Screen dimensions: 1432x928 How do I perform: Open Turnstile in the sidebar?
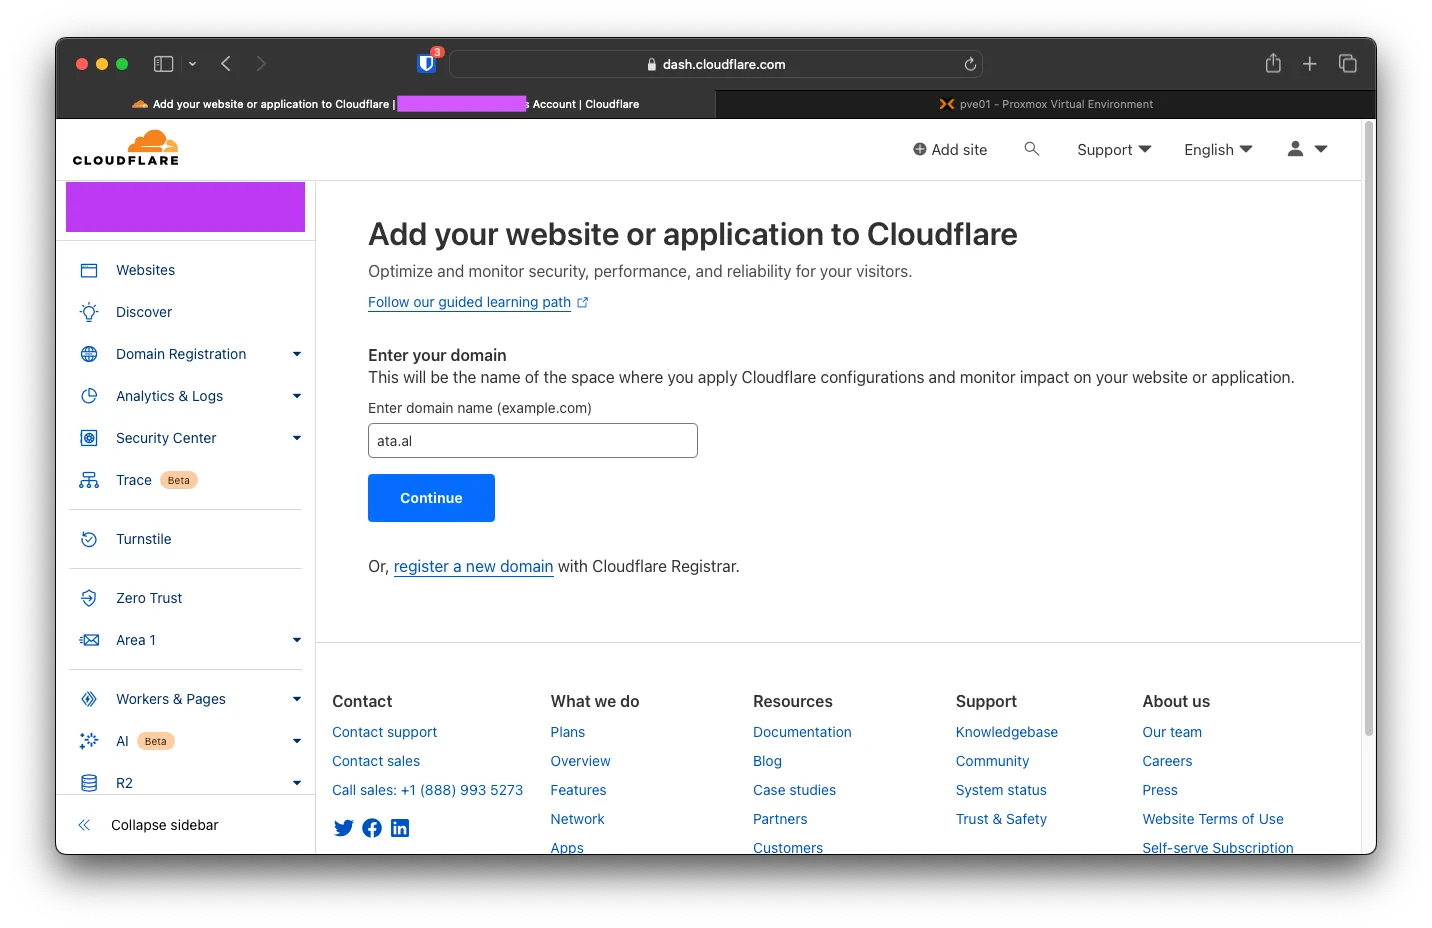(x=144, y=539)
